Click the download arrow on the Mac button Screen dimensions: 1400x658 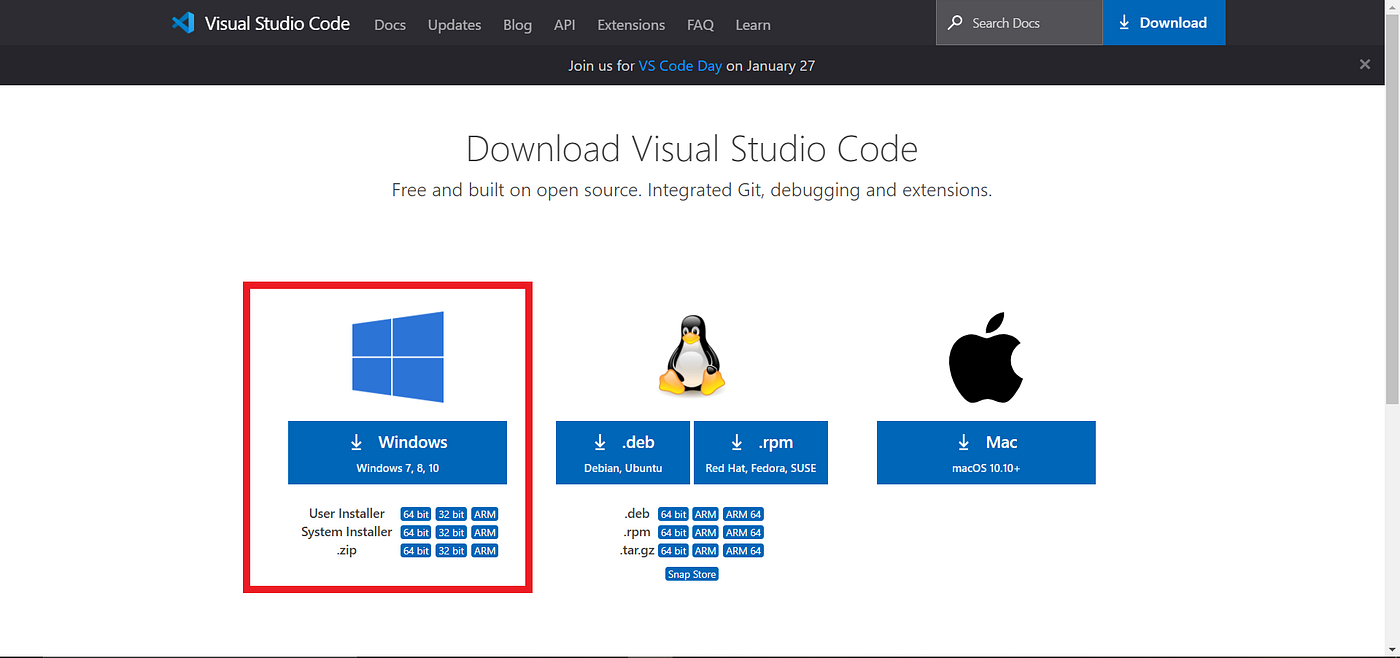[963, 442]
